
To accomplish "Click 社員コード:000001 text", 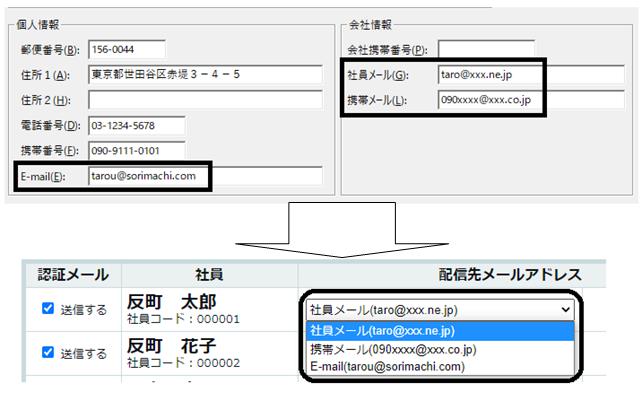I will [183, 319].
